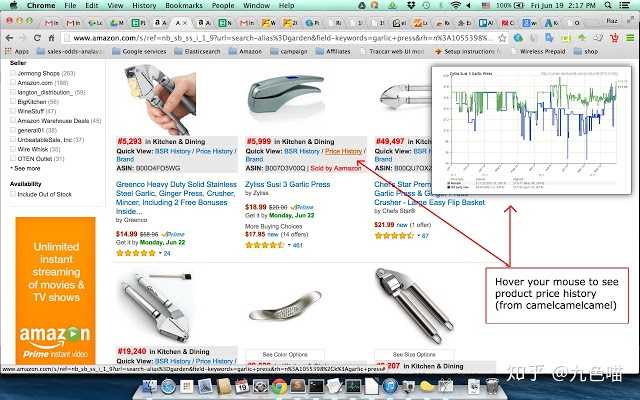The height and width of the screenshot is (400, 640).
Task: Reload the page with refresh icon
Action: coord(37,38)
